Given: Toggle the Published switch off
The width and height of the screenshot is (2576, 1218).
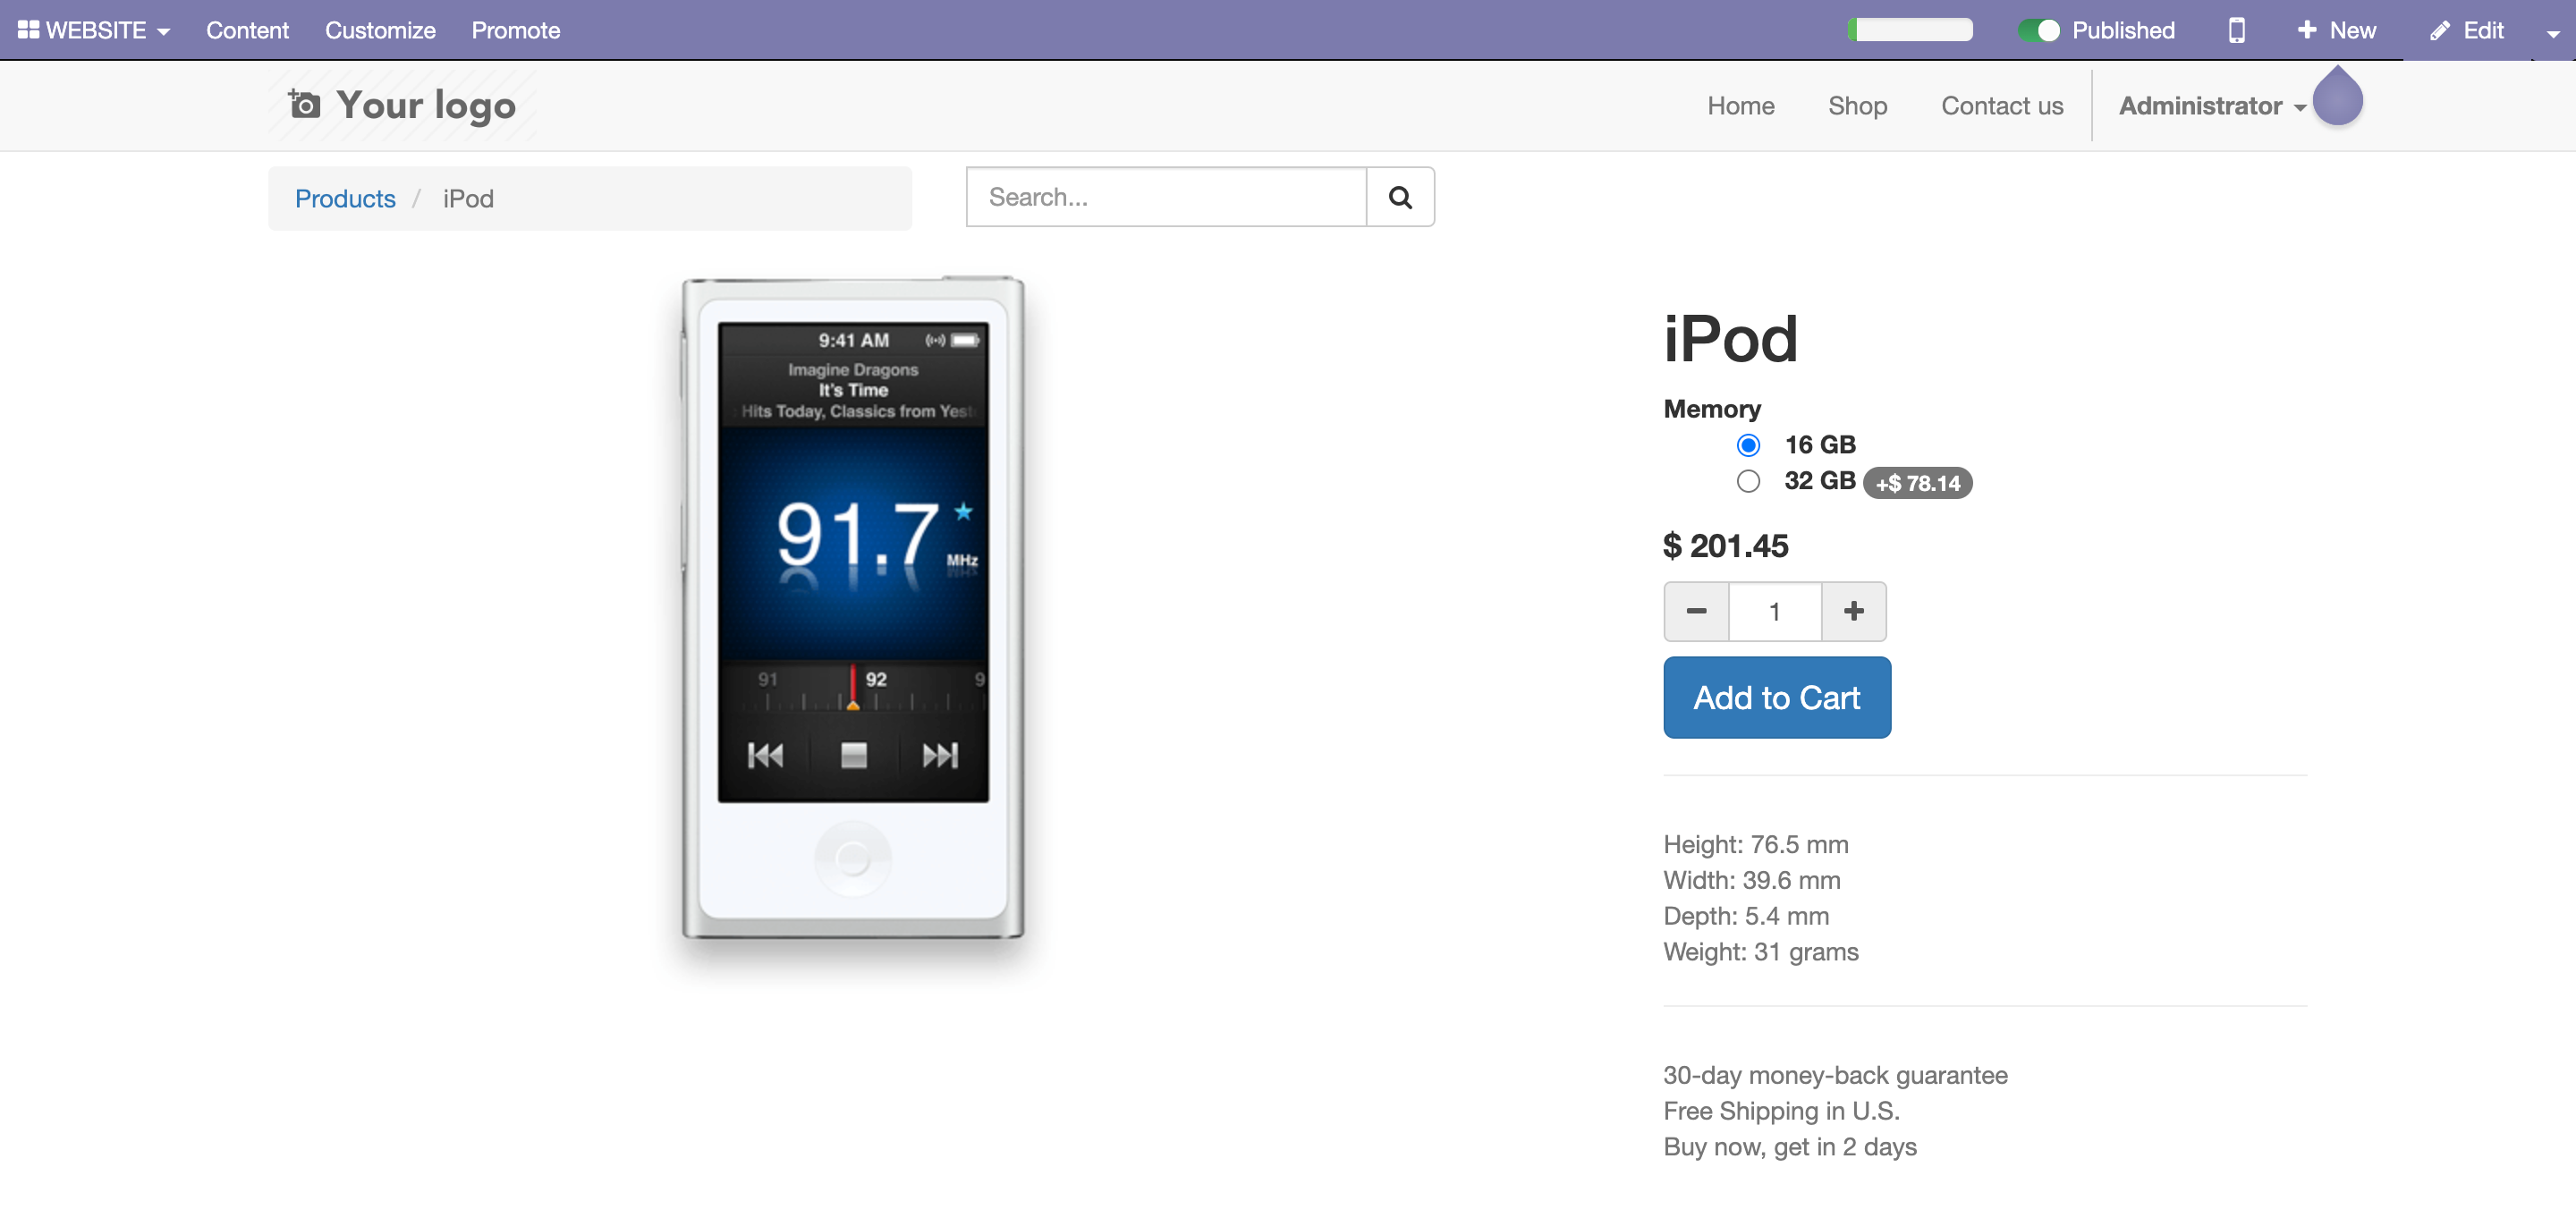Looking at the screenshot, I should coord(2038,30).
